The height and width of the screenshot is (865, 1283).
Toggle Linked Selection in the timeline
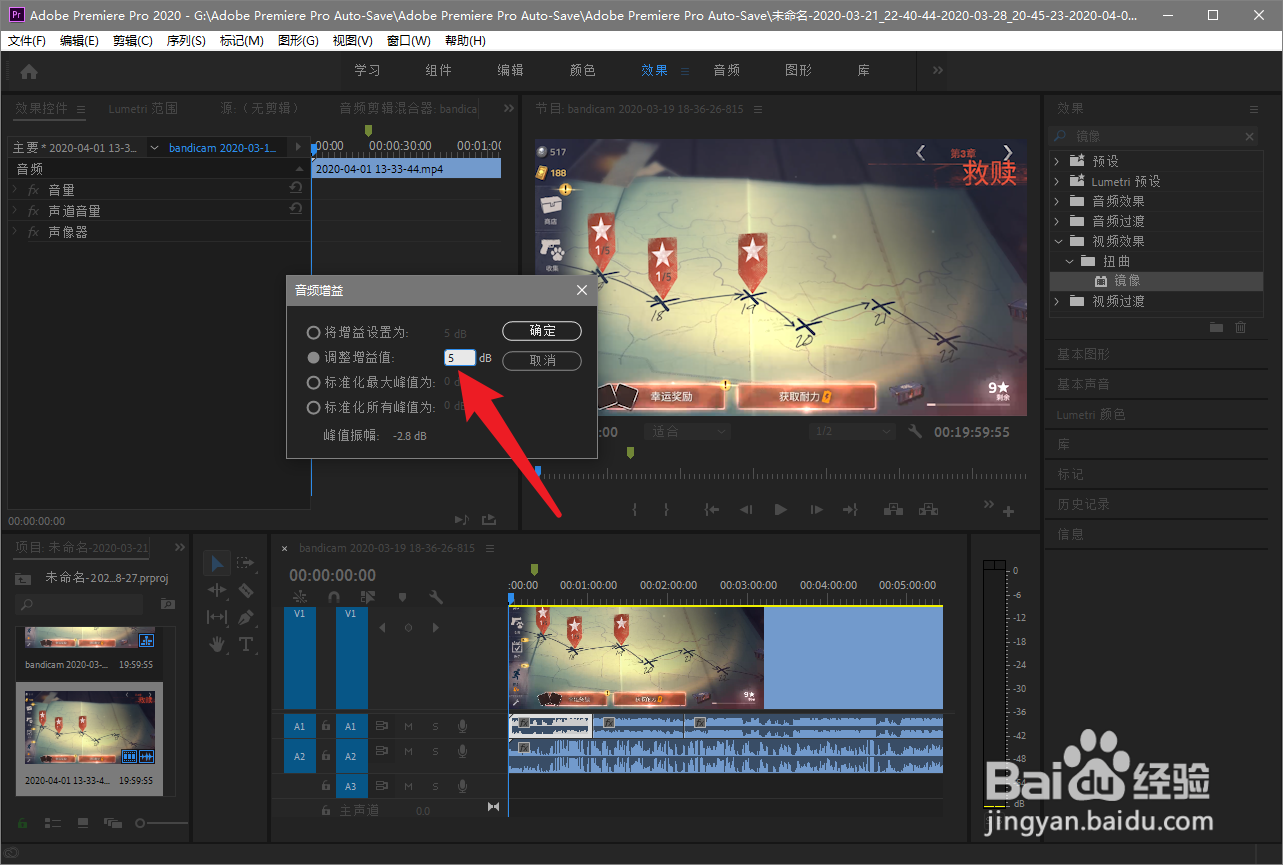tap(367, 597)
